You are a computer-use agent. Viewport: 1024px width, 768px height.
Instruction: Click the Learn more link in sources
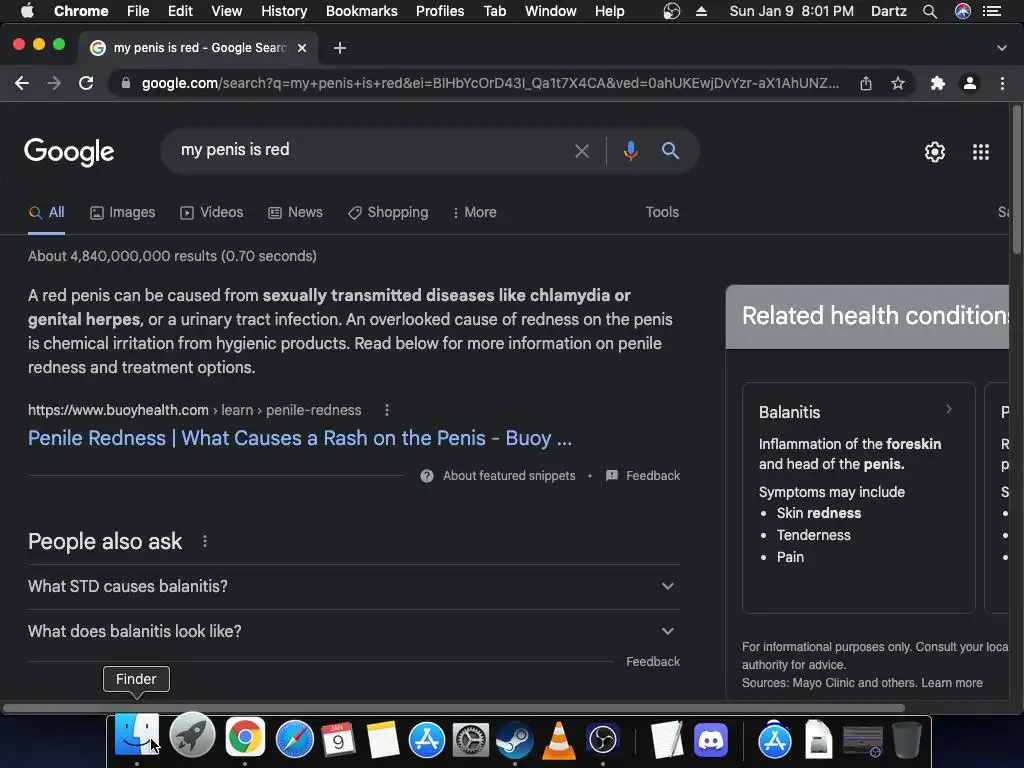click(x=952, y=683)
